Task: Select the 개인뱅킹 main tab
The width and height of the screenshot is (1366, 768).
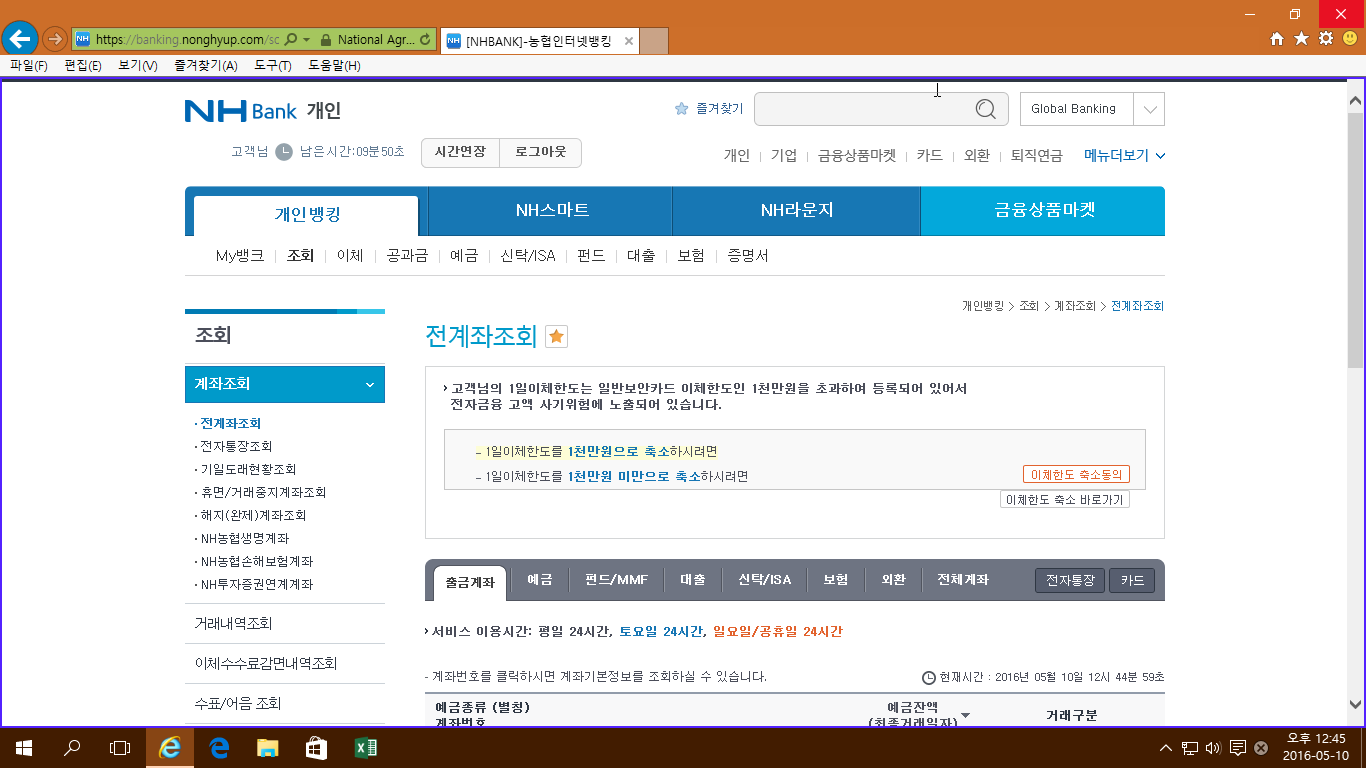Action: coord(307,213)
